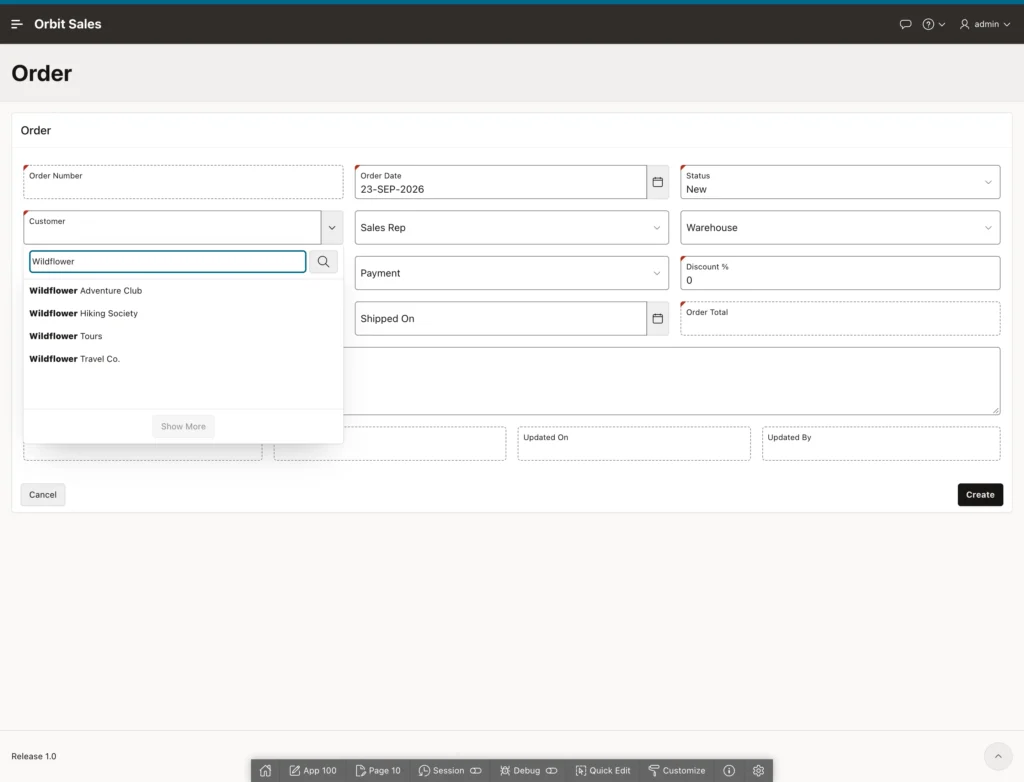The image size is (1024, 782).
Task: Open the feedback comment icon
Action: point(905,24)
